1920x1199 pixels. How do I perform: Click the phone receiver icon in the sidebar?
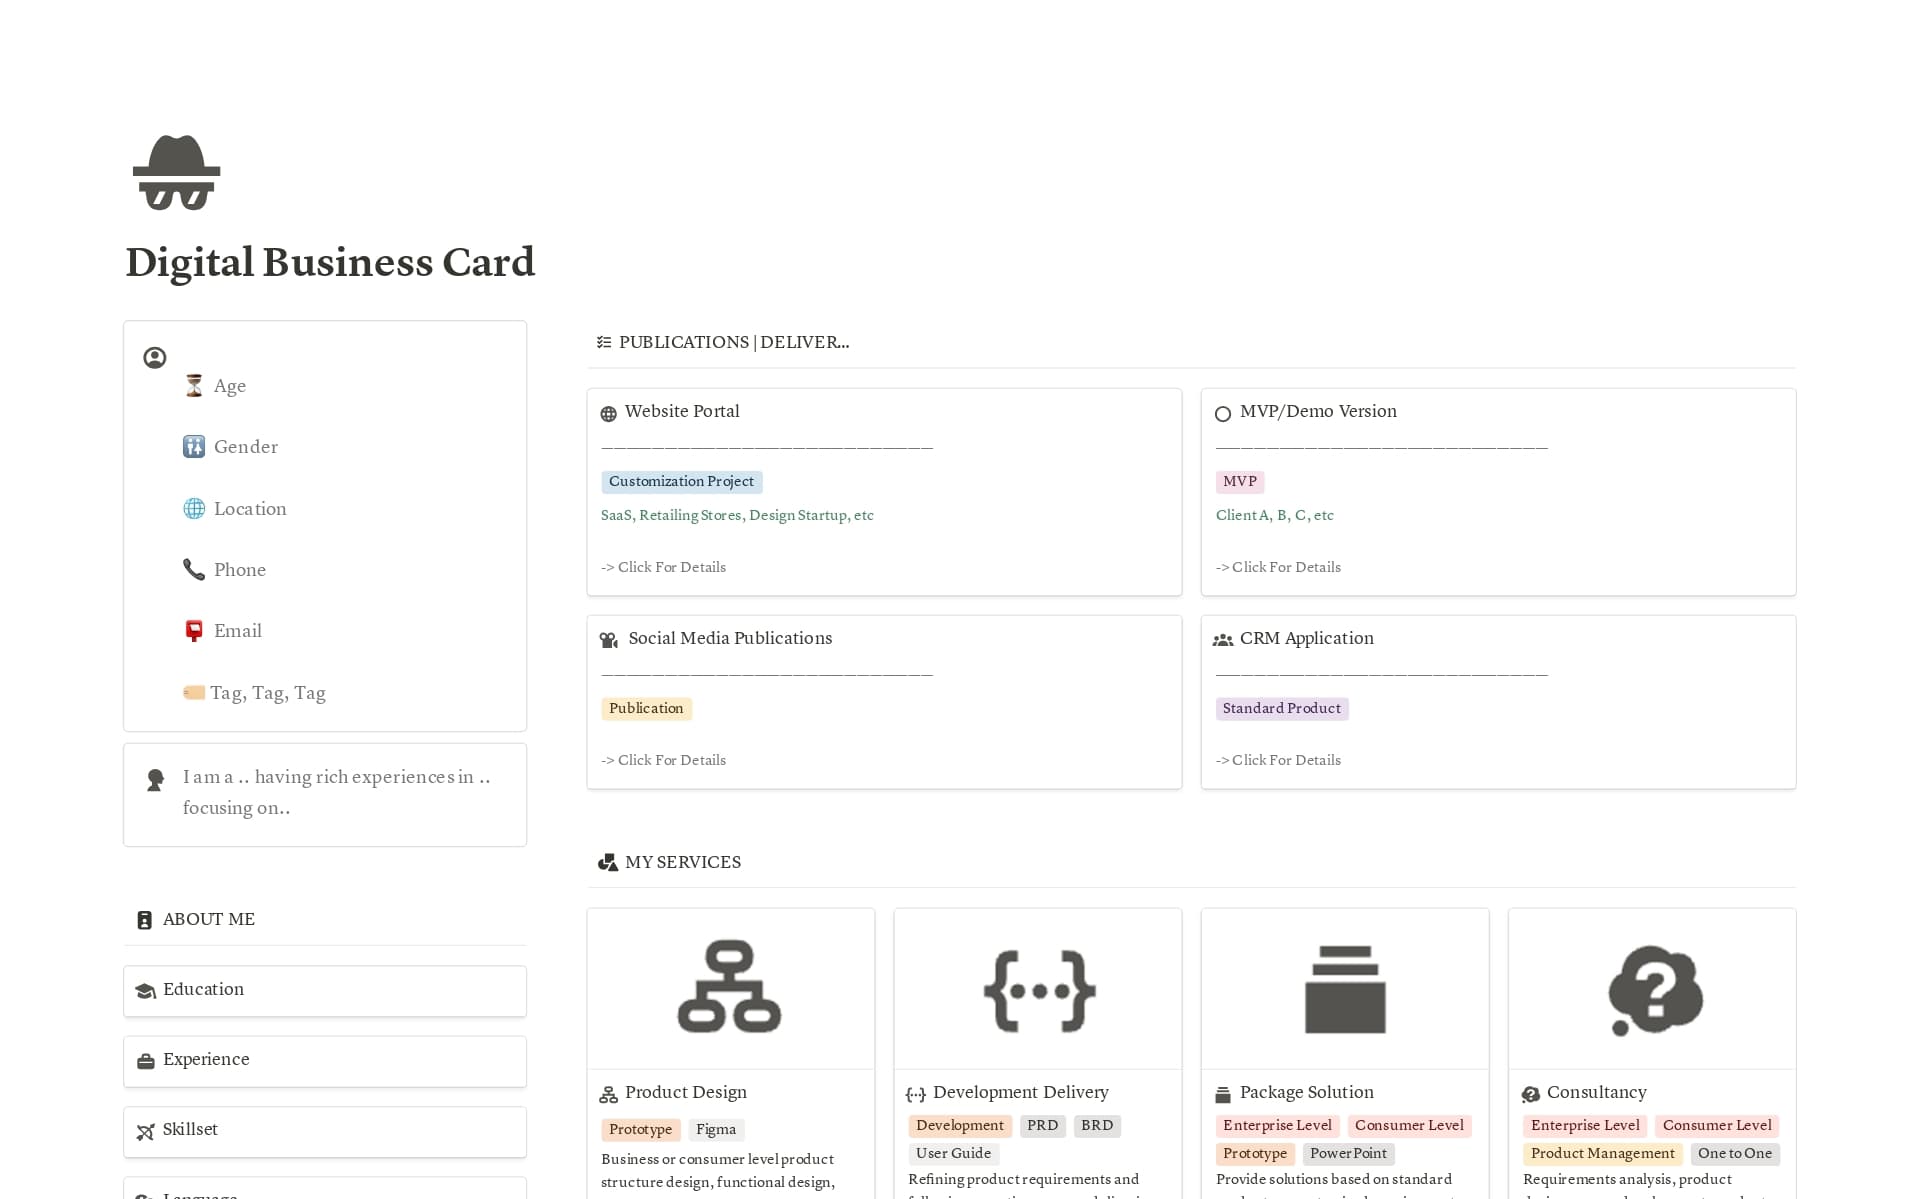tap(193, 569)
